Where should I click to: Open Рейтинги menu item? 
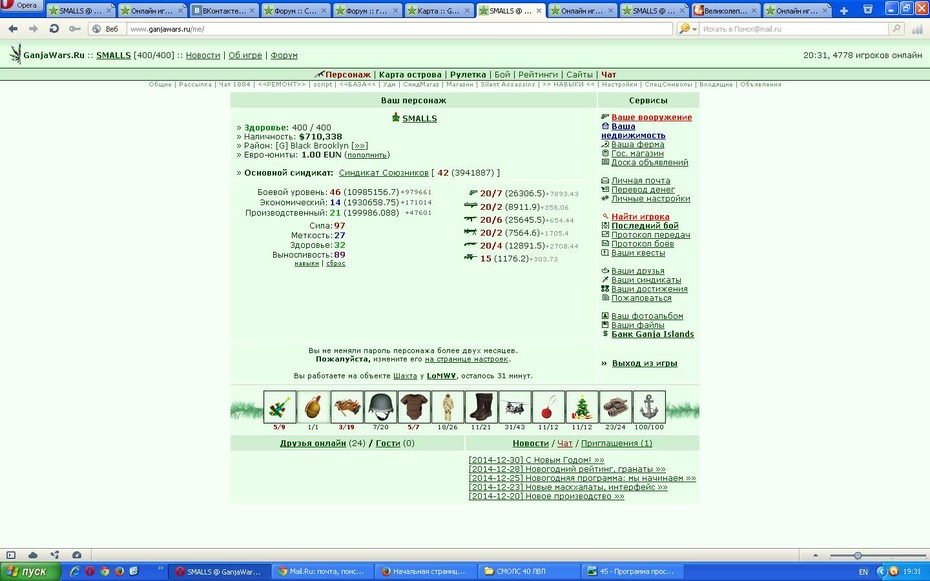tap(538, 75)
